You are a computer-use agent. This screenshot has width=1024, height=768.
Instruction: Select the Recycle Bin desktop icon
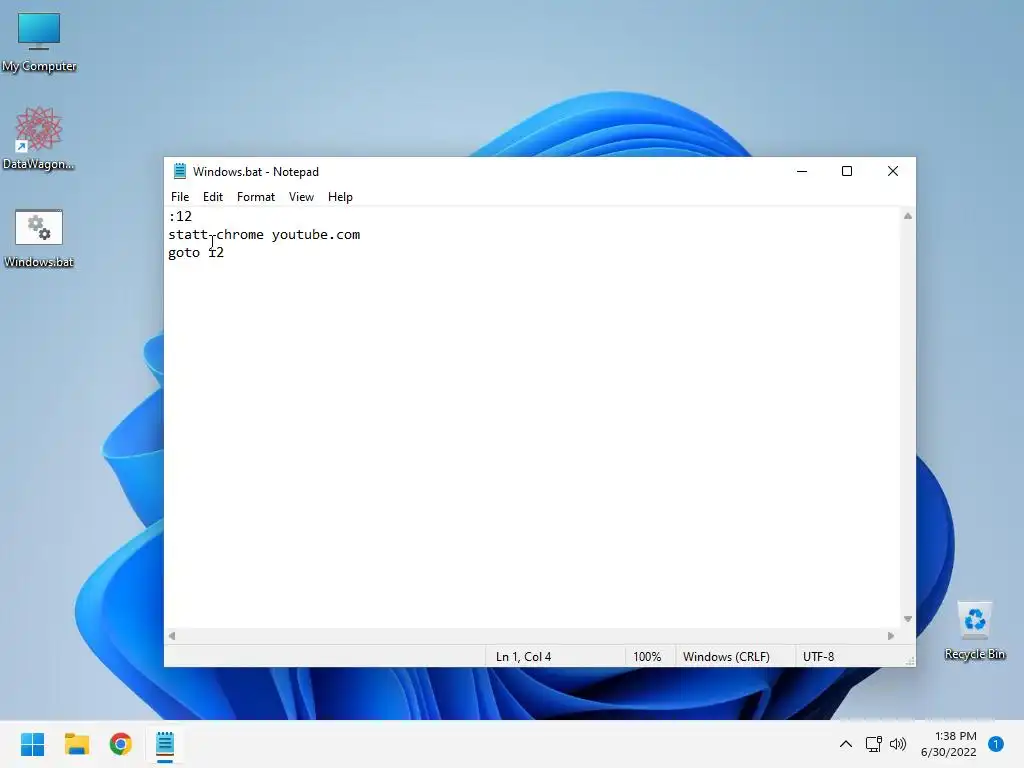(974, 630)
